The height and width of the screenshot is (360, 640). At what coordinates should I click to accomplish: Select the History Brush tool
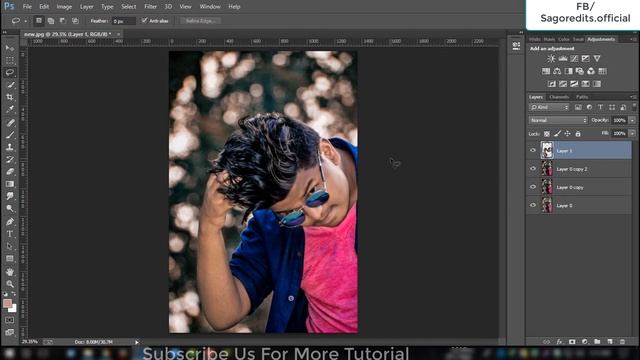coord(10,159)
